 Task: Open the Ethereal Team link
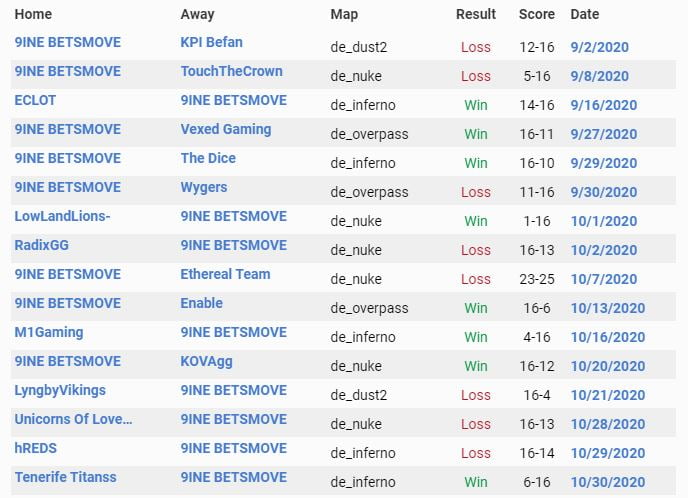click(x=225, y=275)
